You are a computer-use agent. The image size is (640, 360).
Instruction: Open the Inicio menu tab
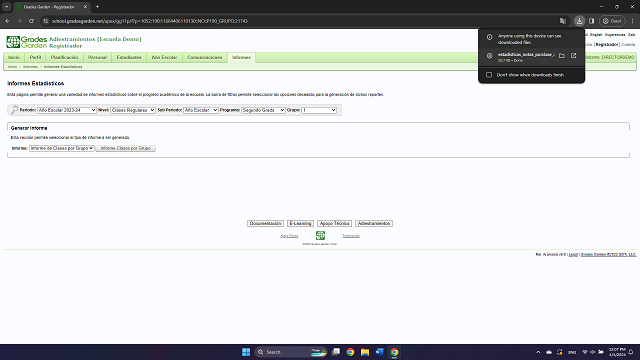[x=14, y=58]
